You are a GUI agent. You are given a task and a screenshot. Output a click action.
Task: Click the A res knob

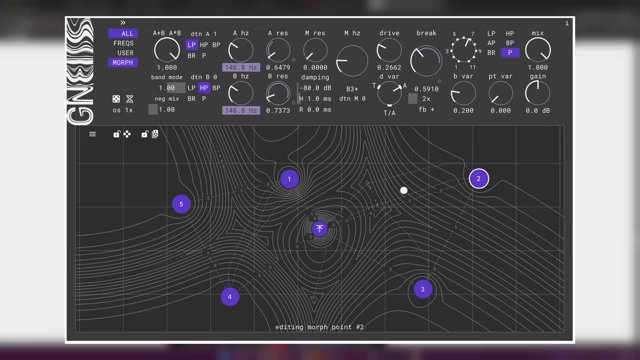[278, 50]
